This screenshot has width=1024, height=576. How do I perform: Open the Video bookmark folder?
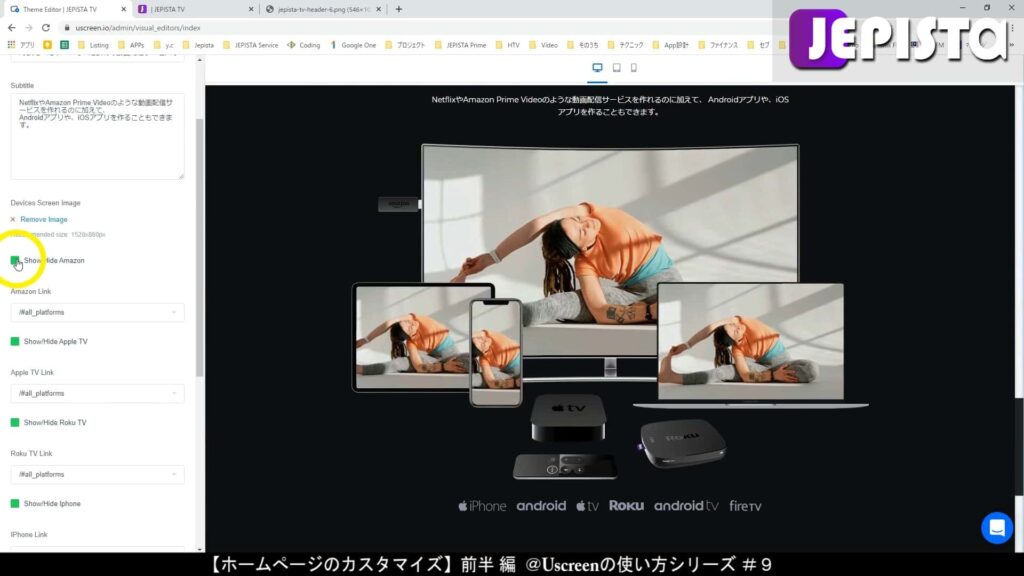click(x=543, y=45)
